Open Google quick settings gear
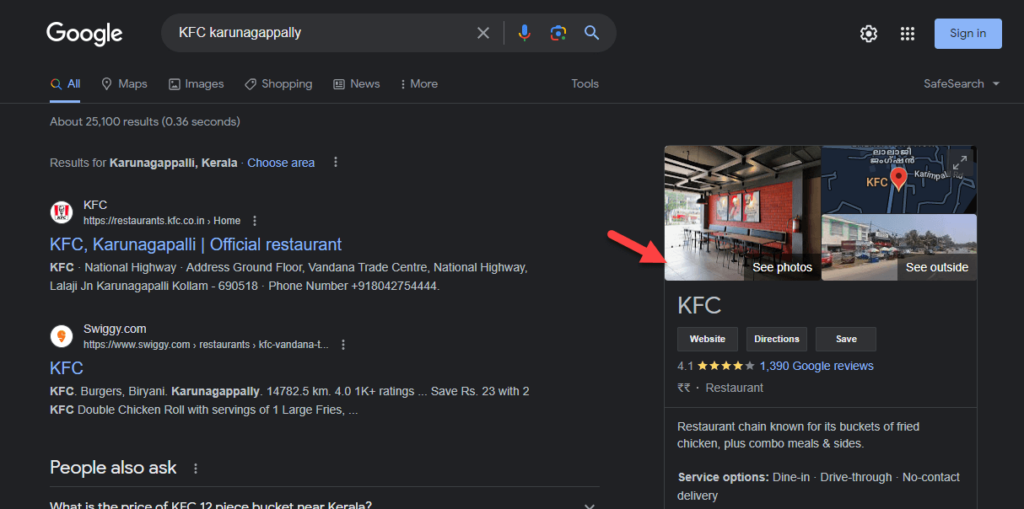The image size is (1024, 509). 868,34
